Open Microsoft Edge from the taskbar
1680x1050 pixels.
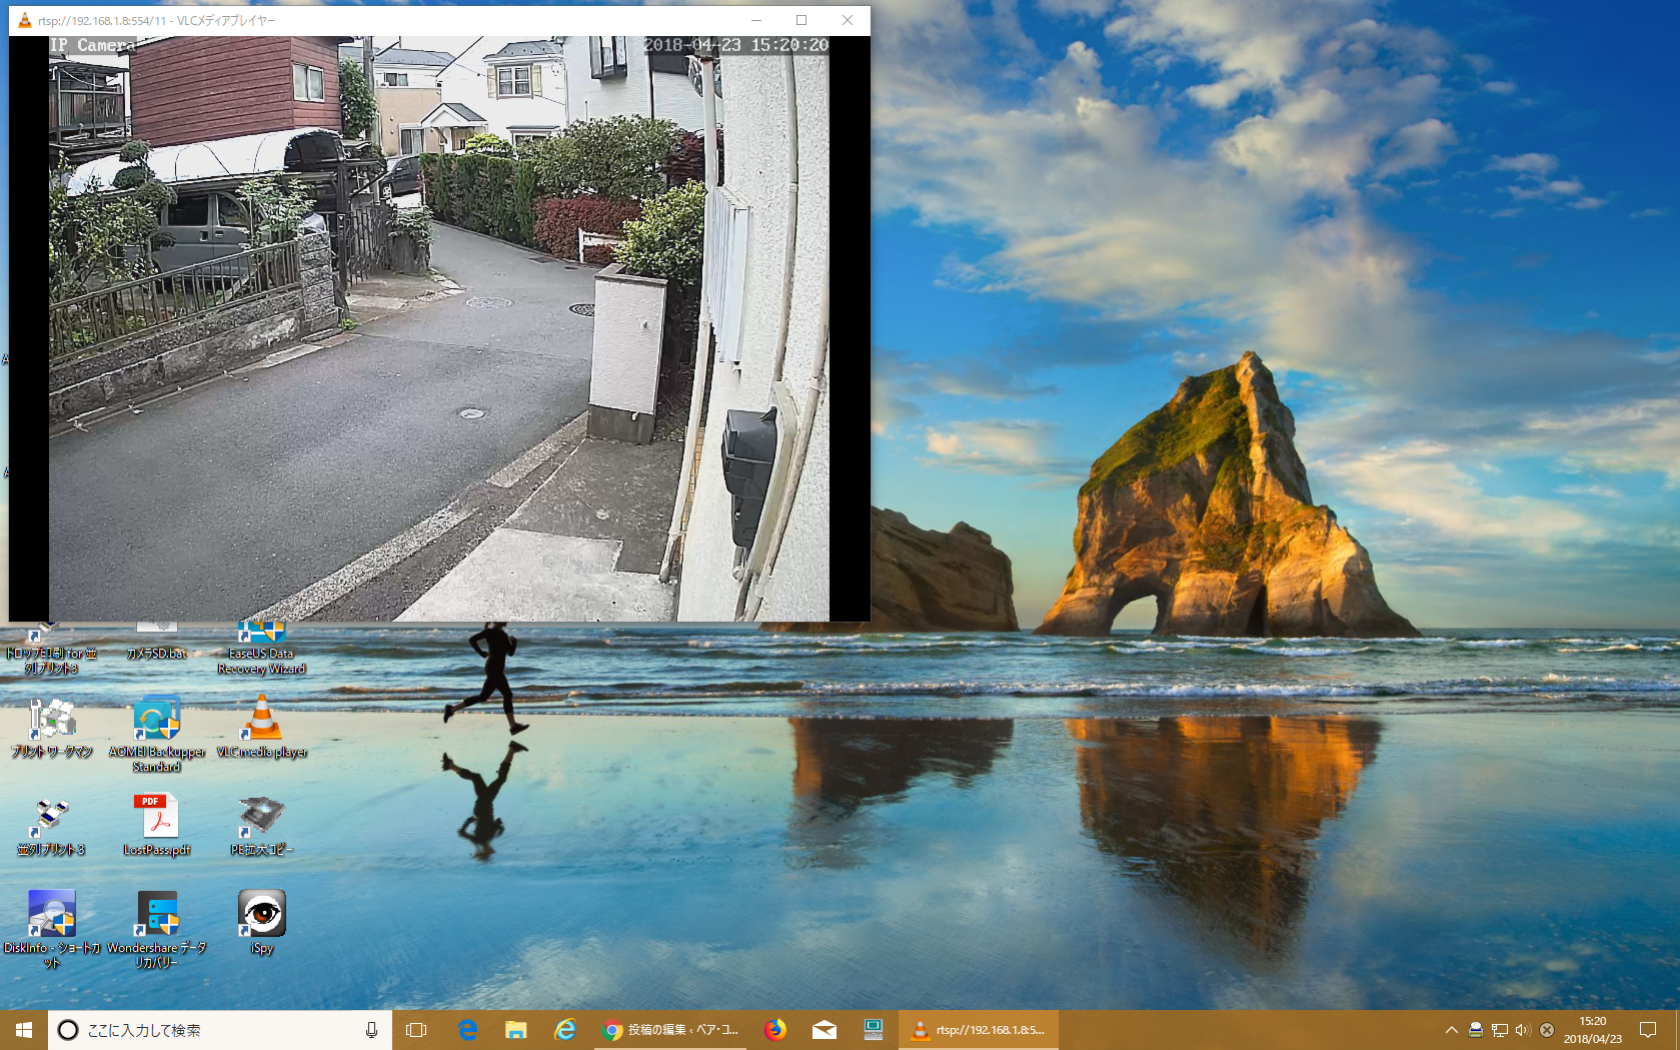click(x=467, y=1030)
